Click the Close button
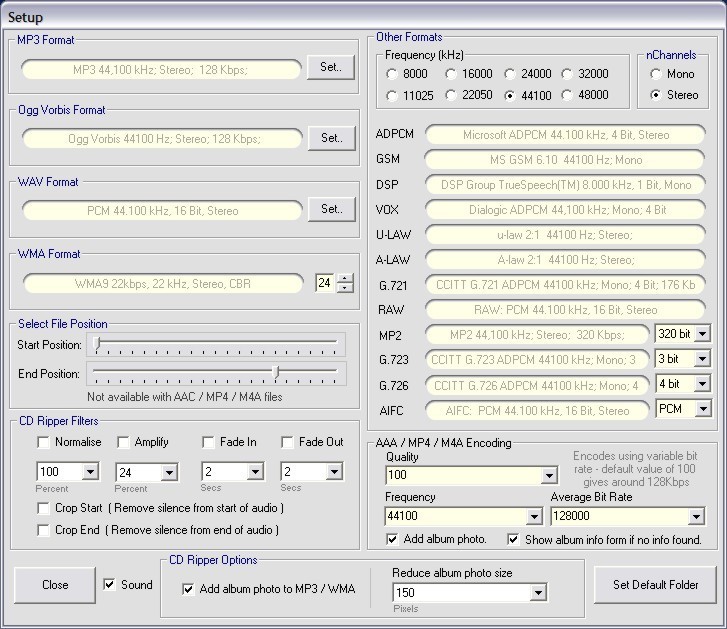727x629 pixels. [55, 585]
